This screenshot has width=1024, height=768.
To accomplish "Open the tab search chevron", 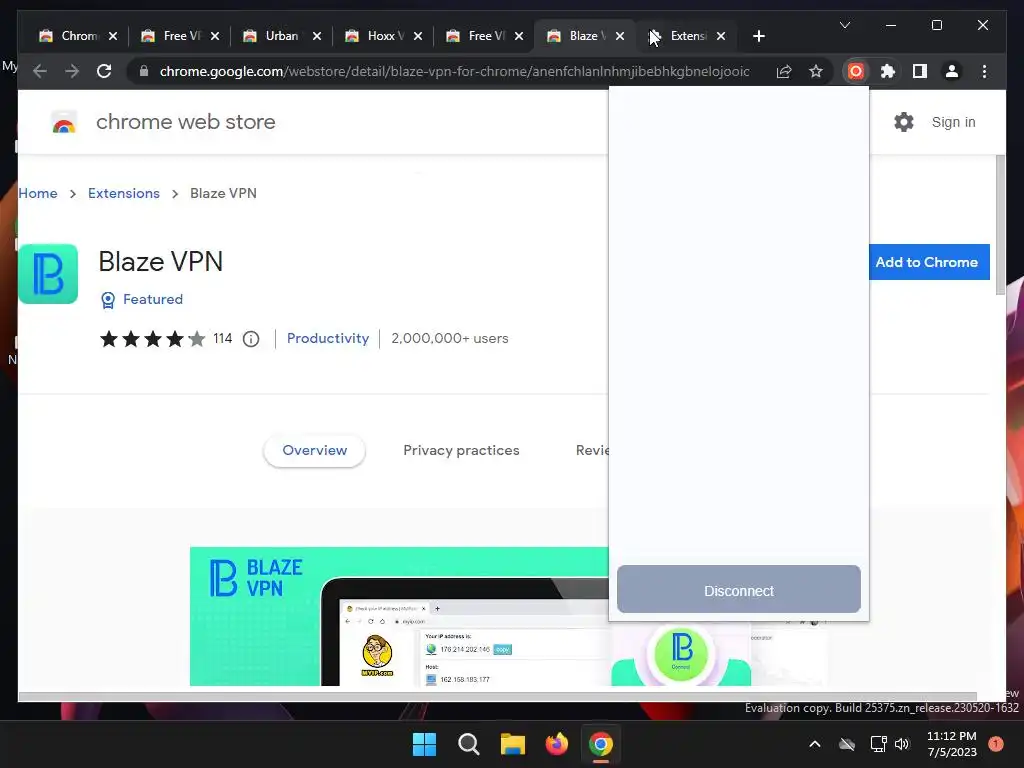I will point(844,25).
